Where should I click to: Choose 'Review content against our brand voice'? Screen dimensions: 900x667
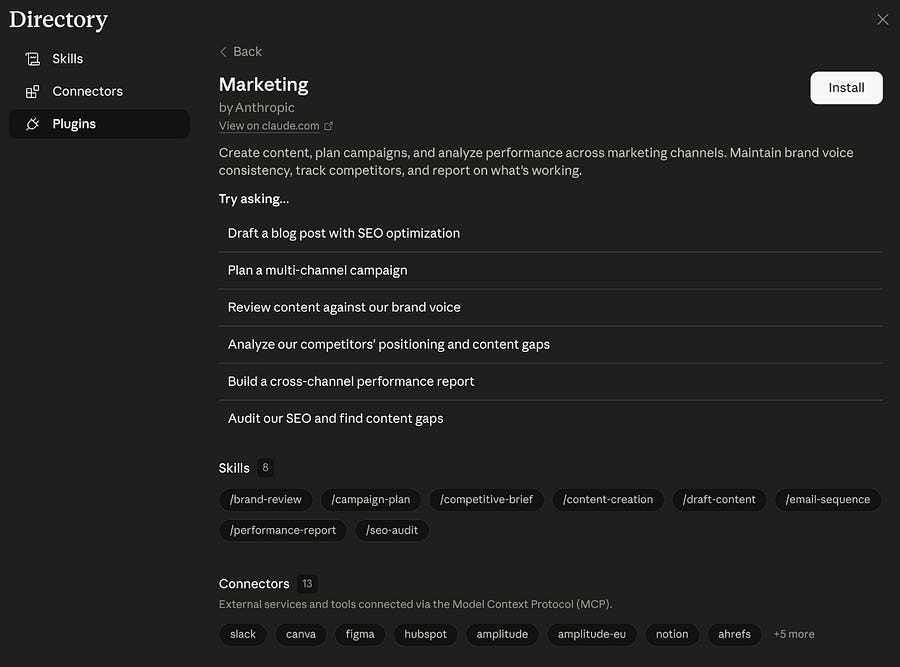[x=550, y=307]
